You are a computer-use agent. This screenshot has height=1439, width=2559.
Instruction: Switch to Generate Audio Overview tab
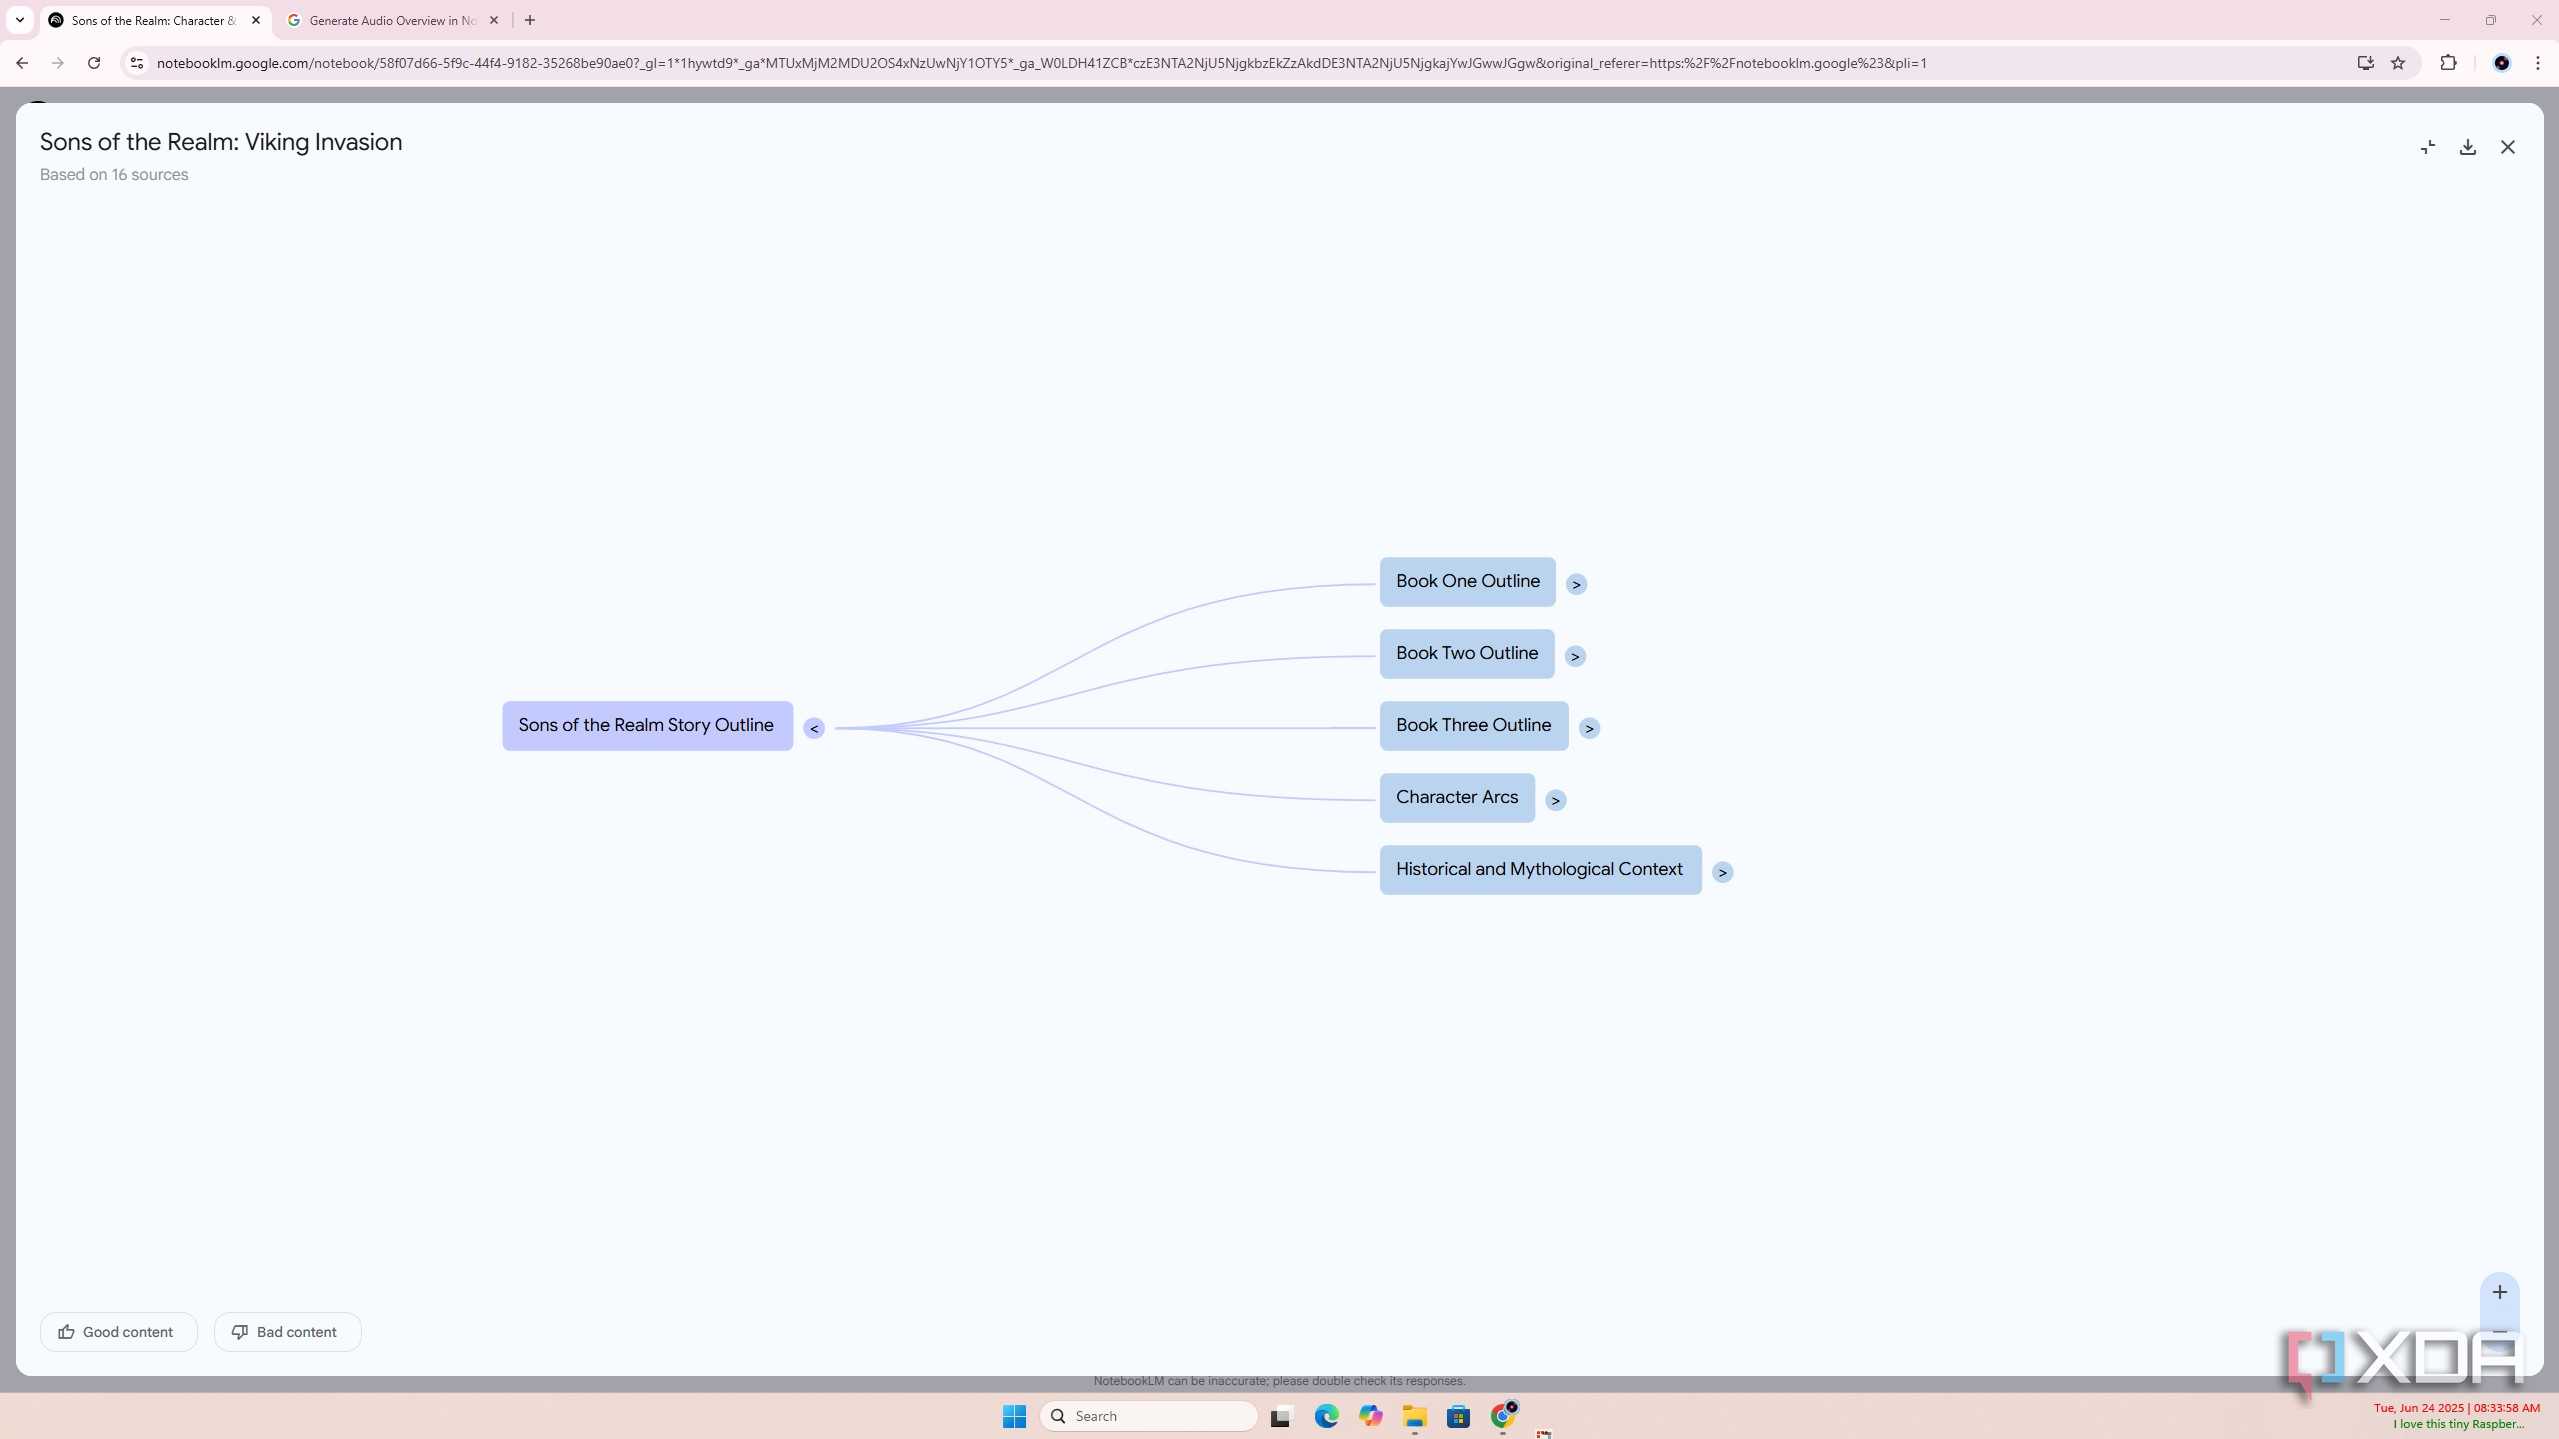pyautogui.click(x=390, y=20)
